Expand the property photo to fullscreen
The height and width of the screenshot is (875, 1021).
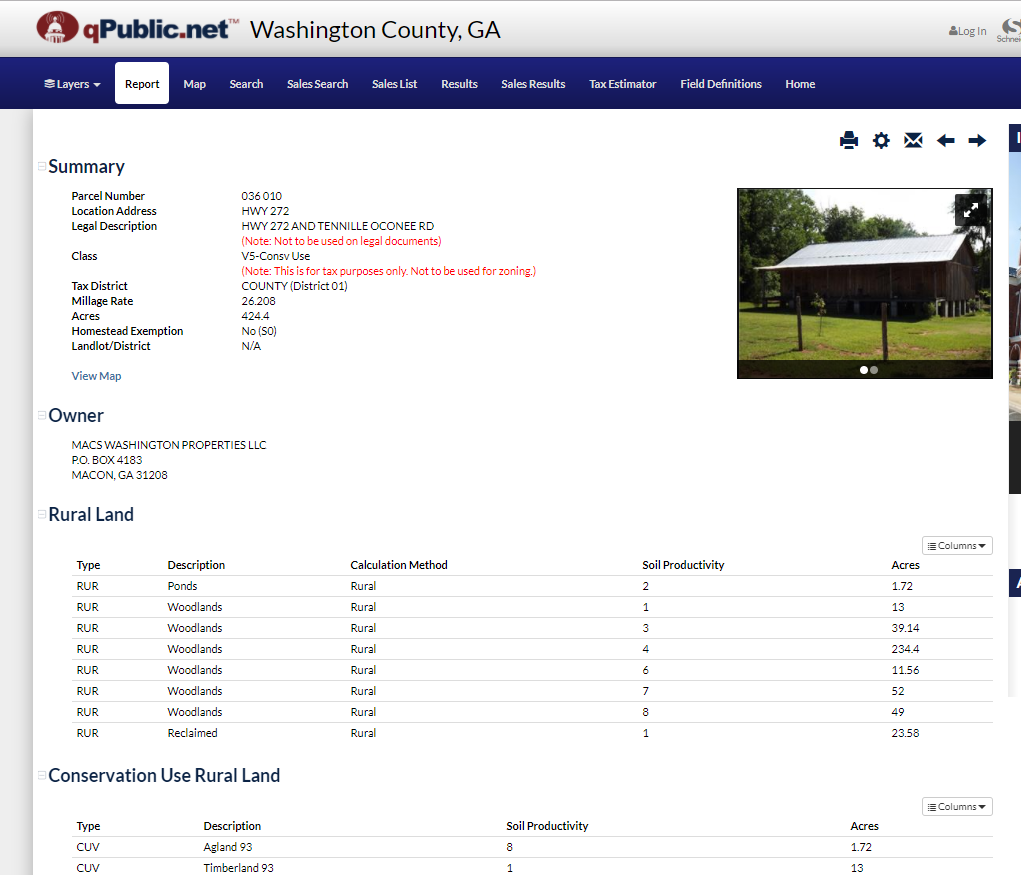pos(970,210)
